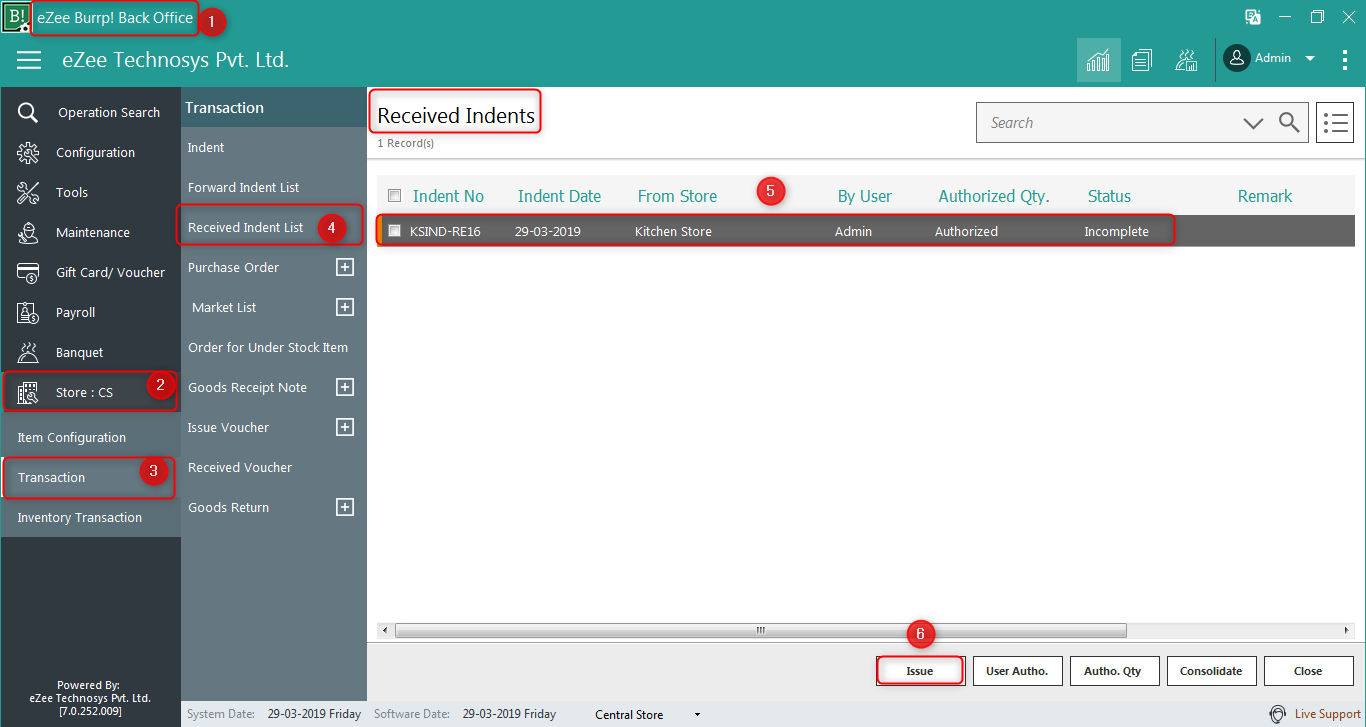This screenshot has height=727, width=1366.
Task: Select Received Indent List menu item
Action: pyautogui.click(x=245, y=227)
